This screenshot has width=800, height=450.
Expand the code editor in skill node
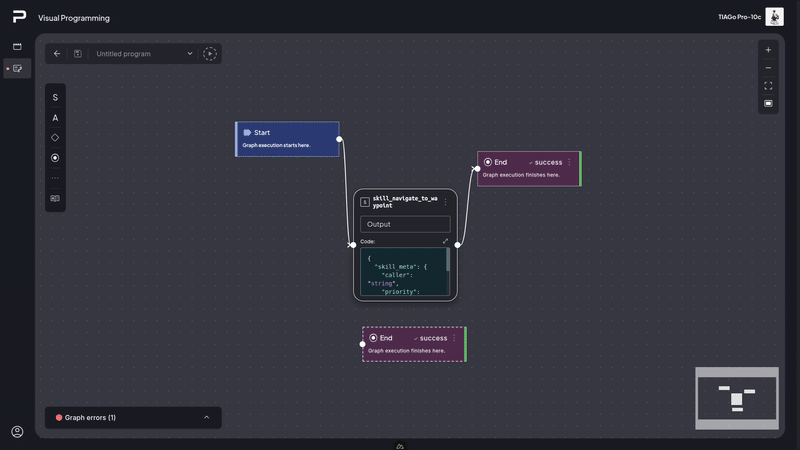(445, 241)
